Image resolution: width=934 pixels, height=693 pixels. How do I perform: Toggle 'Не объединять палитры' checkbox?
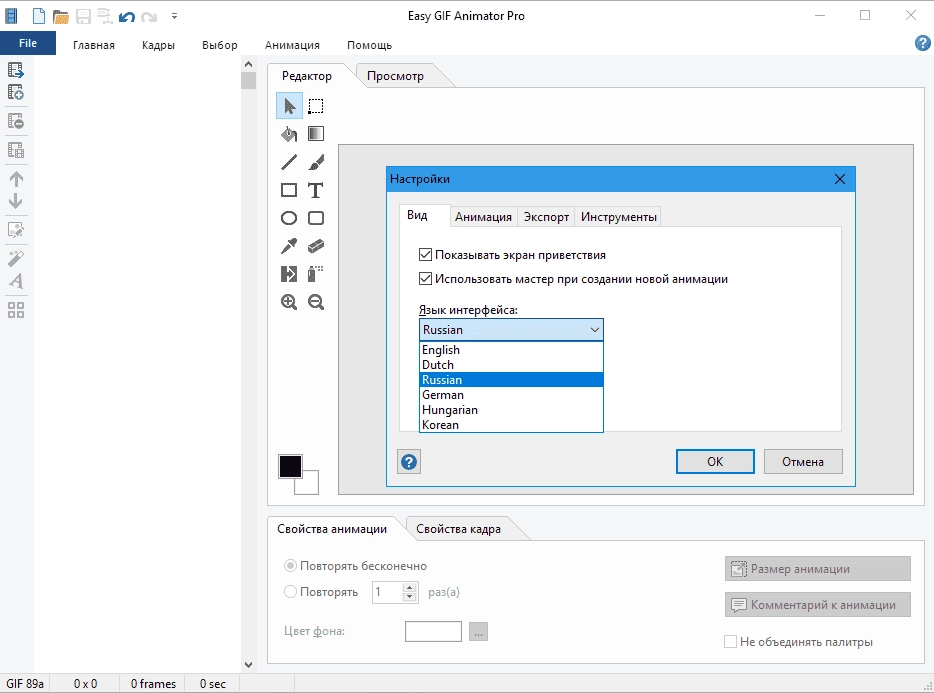pyautogui.click(x=730, y=642)
